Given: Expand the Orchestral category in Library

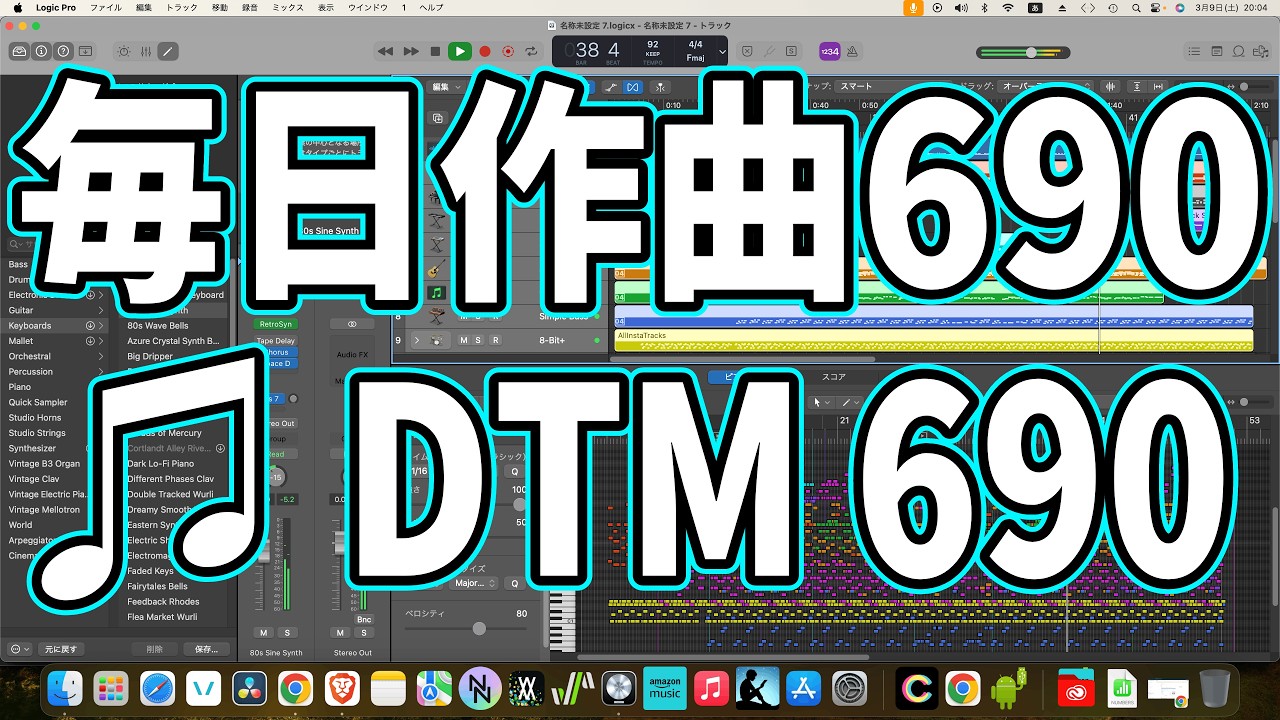Looking at the screenshot, I should (x=100, y=356).
